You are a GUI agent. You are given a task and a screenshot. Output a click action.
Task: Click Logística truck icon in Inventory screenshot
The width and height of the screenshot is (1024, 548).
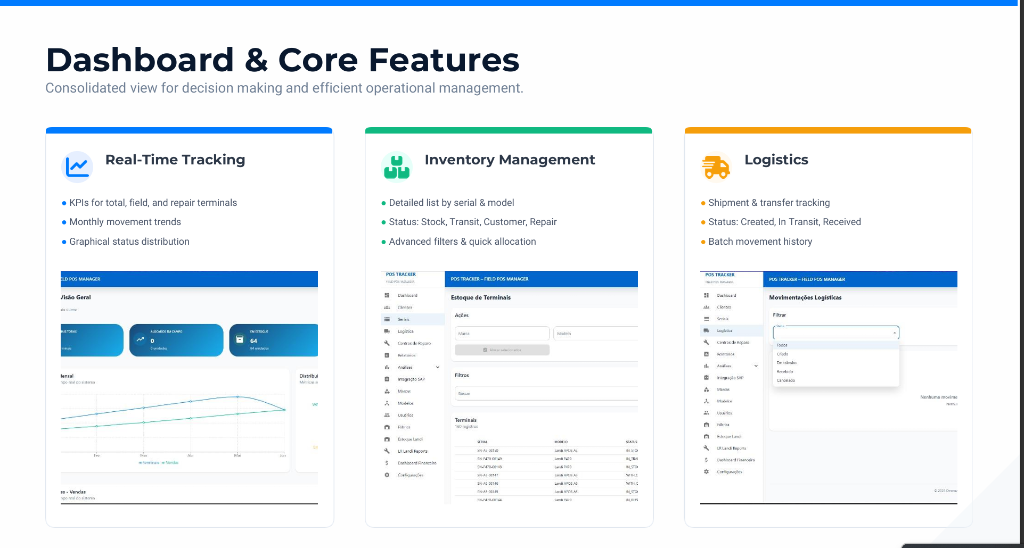387,331
